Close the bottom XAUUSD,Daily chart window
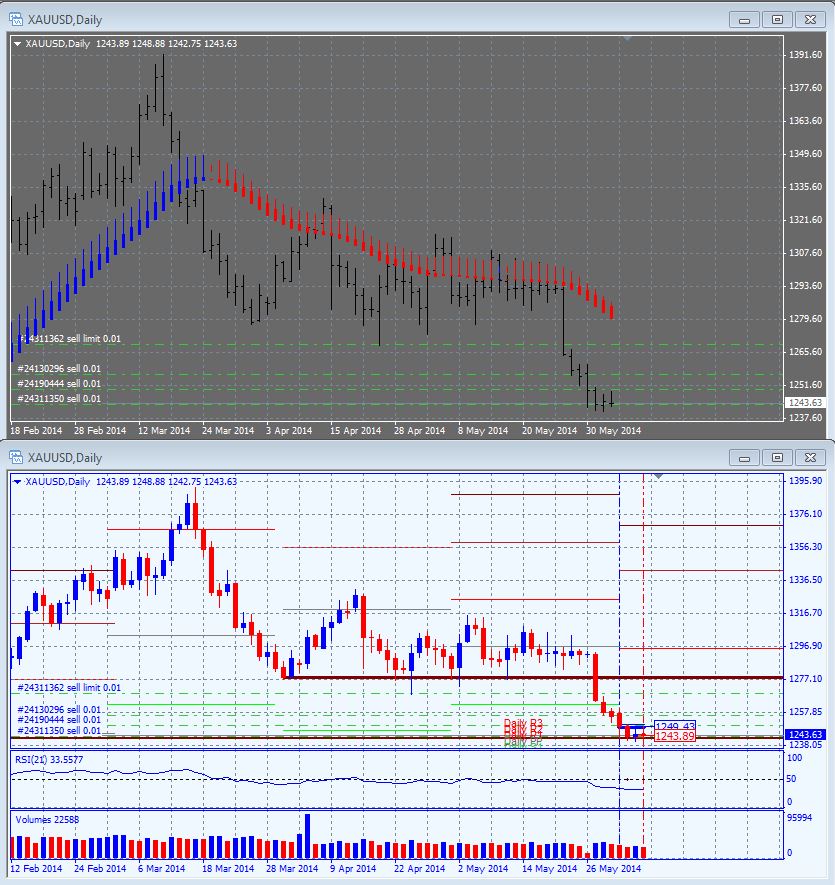 tap(810, 457)
